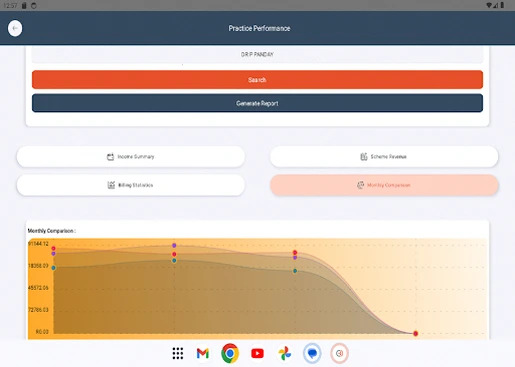Image resolution: width=515 pixels, height=367 pixels.
Task: Click the teal point in first month column
Action: (53, 268)
